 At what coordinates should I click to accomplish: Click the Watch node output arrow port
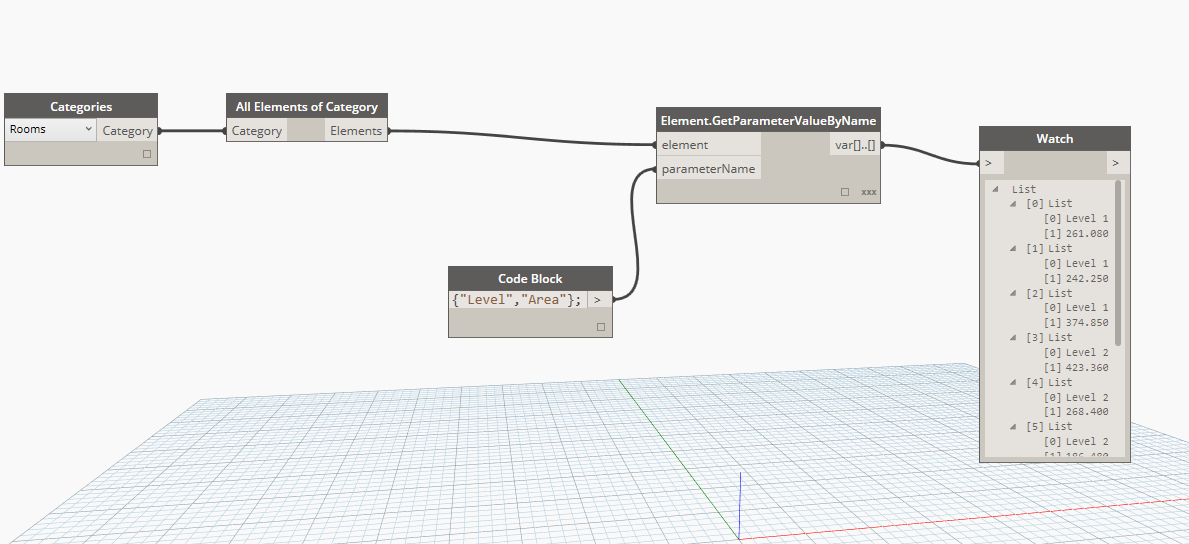1117,162
